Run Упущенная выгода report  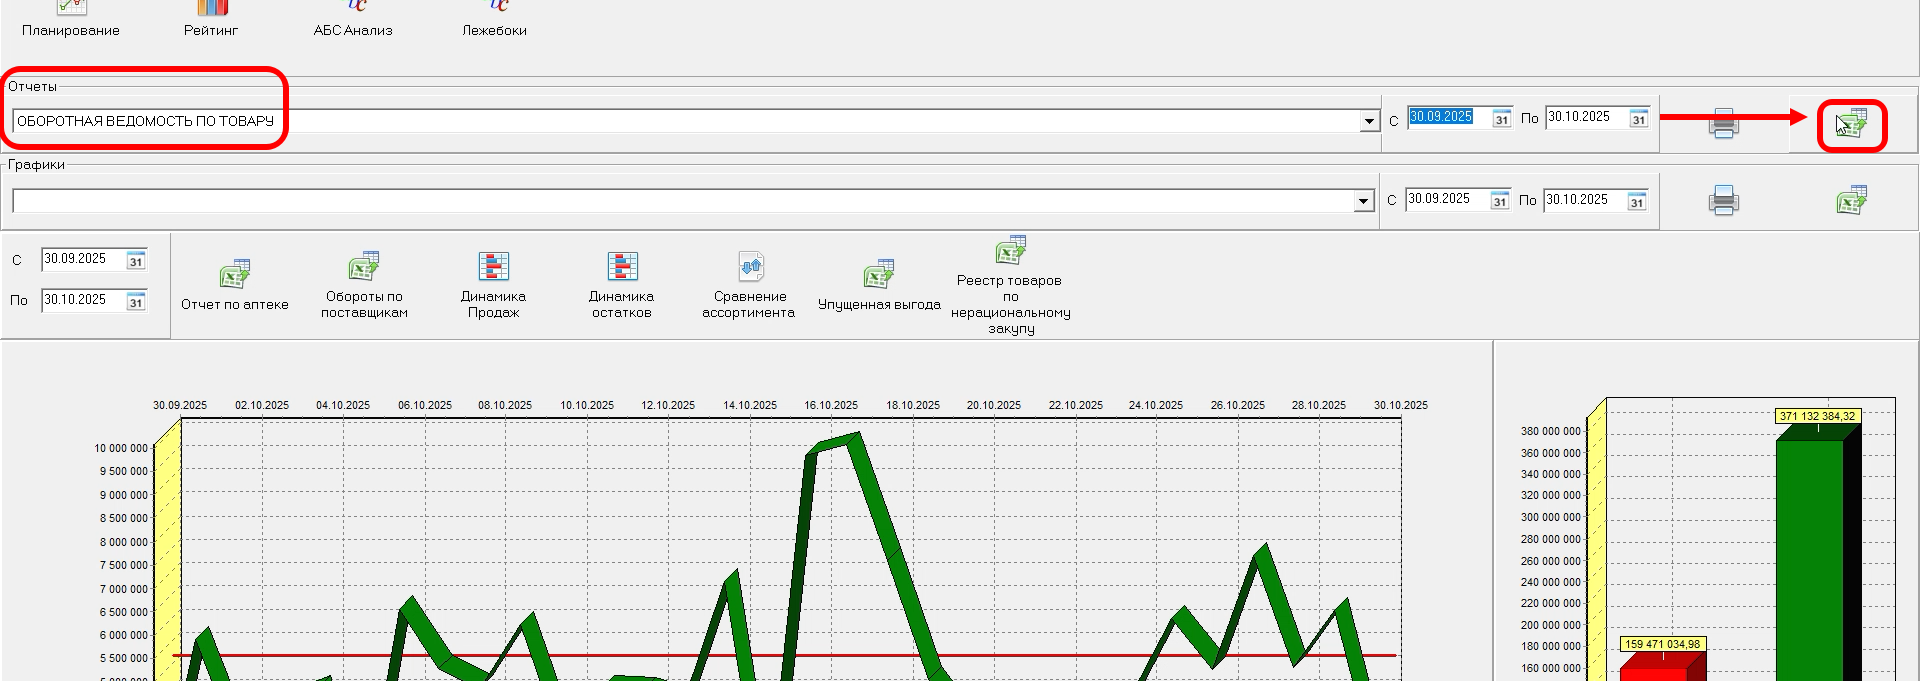879,285
